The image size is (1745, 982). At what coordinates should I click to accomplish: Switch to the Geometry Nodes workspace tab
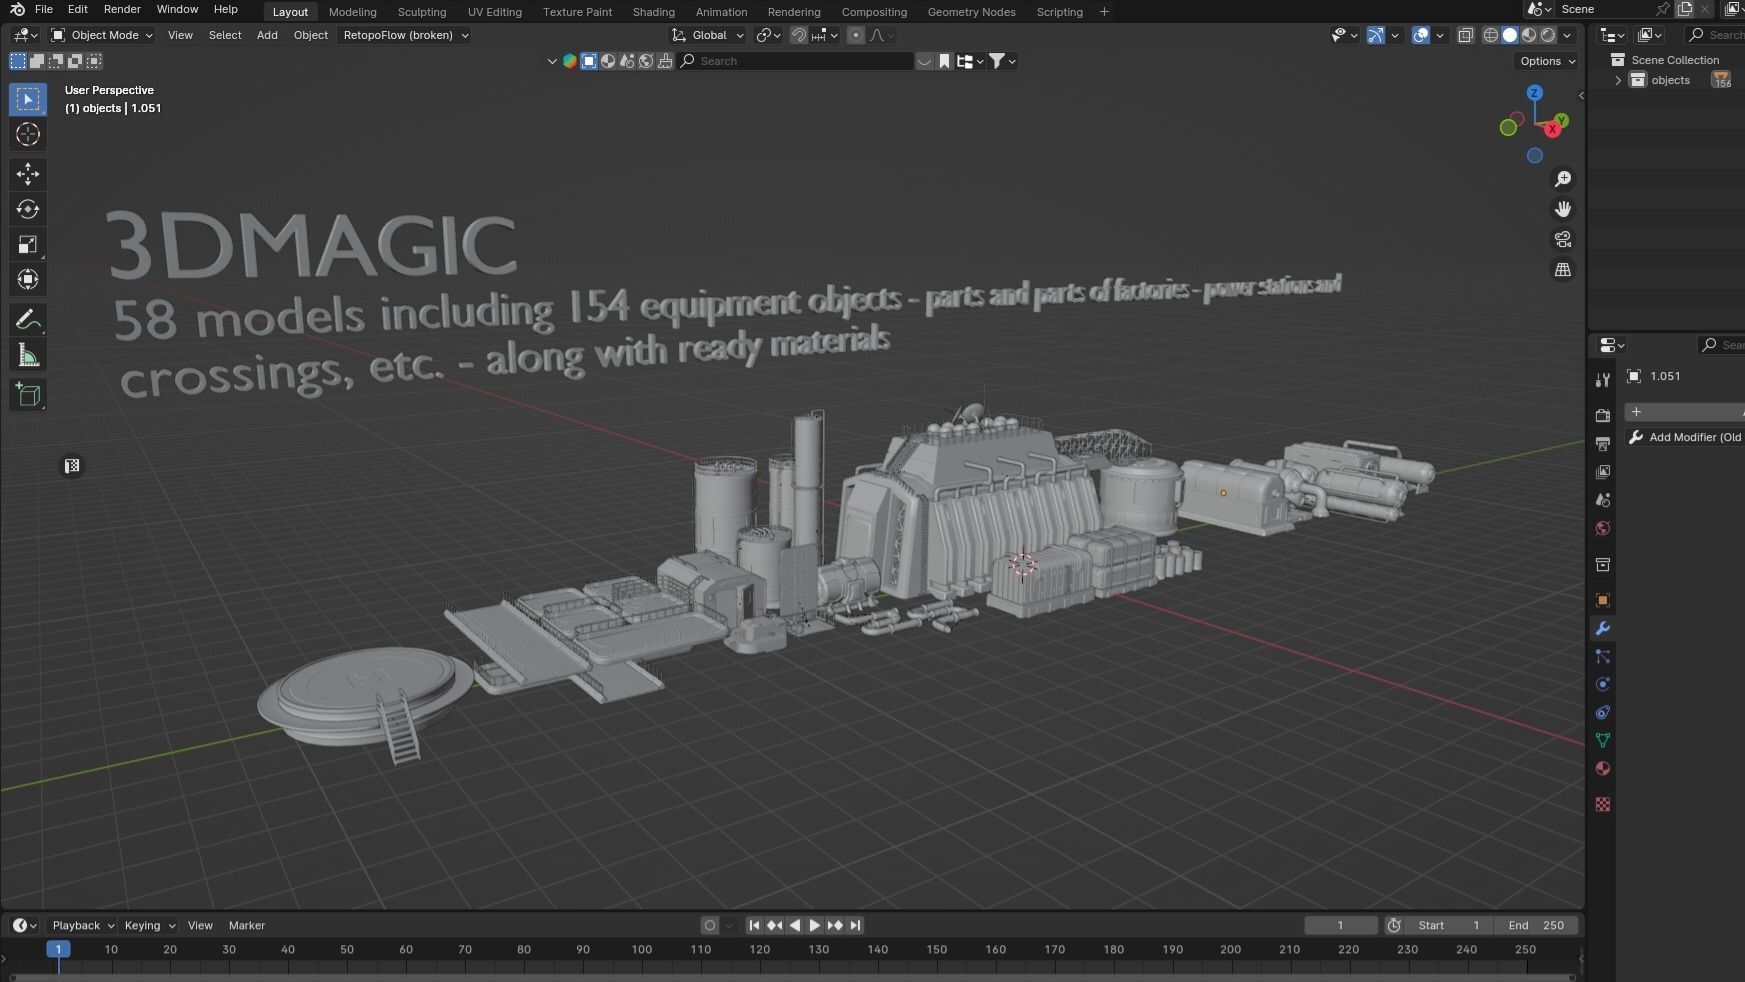[971, 12]
